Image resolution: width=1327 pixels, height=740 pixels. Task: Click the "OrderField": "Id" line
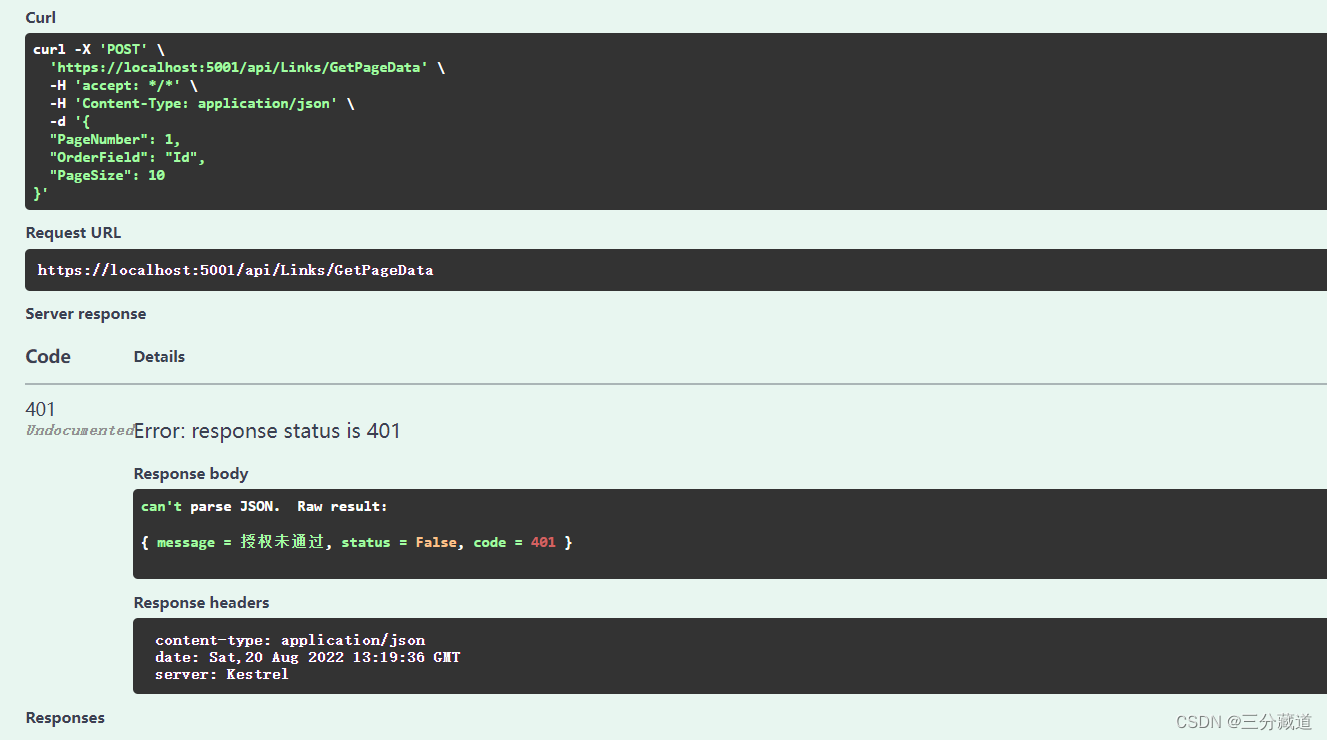coord(127,157)
